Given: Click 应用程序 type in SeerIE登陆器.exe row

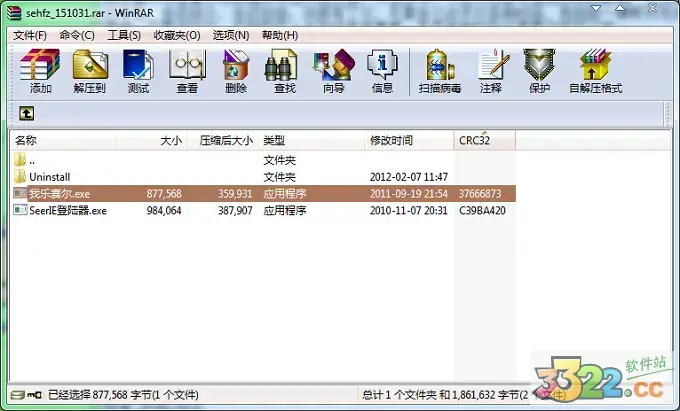Looking at the screenshot, I should click(x=284, y=211).
